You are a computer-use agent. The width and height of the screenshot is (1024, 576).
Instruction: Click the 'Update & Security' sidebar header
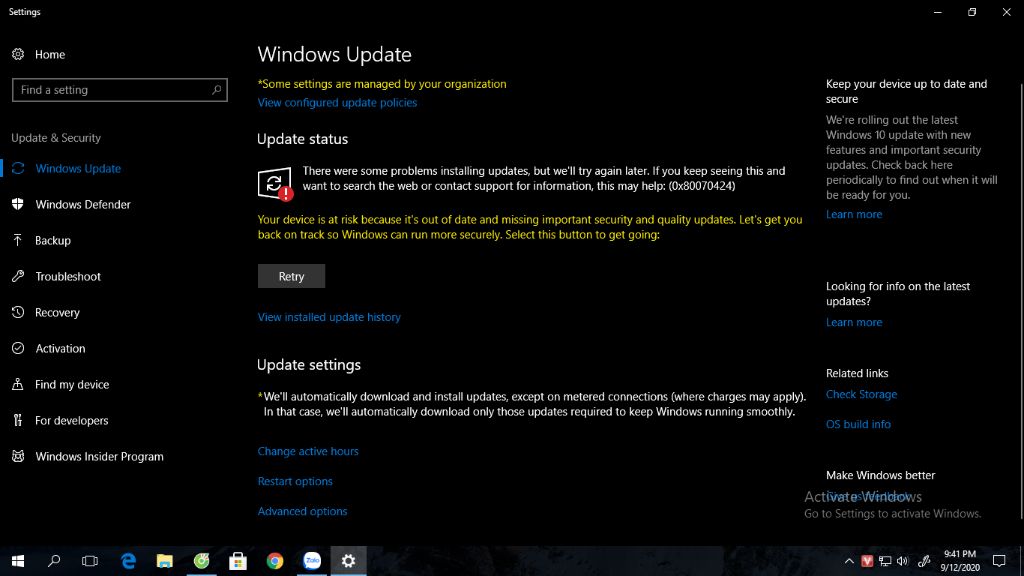[56, 138]
